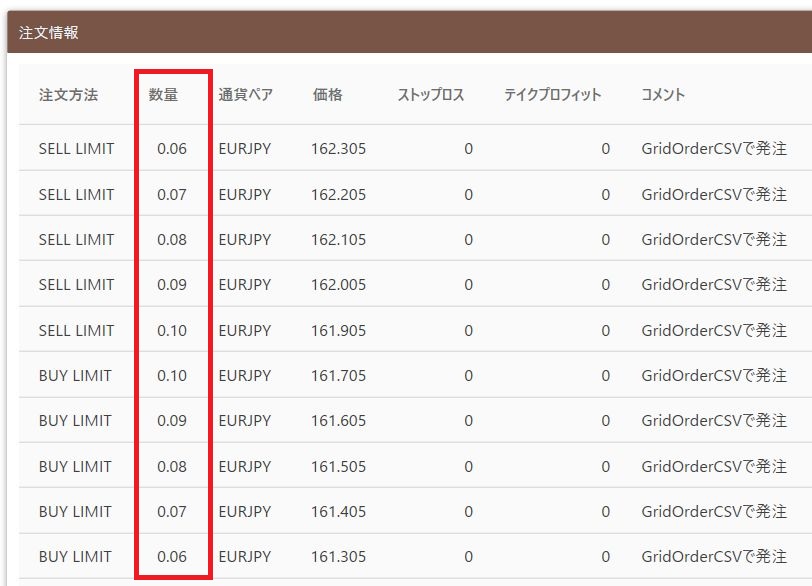Select the コメント column header
The height and width of the screenshot is (586, 812).
[x=663, y=95]
